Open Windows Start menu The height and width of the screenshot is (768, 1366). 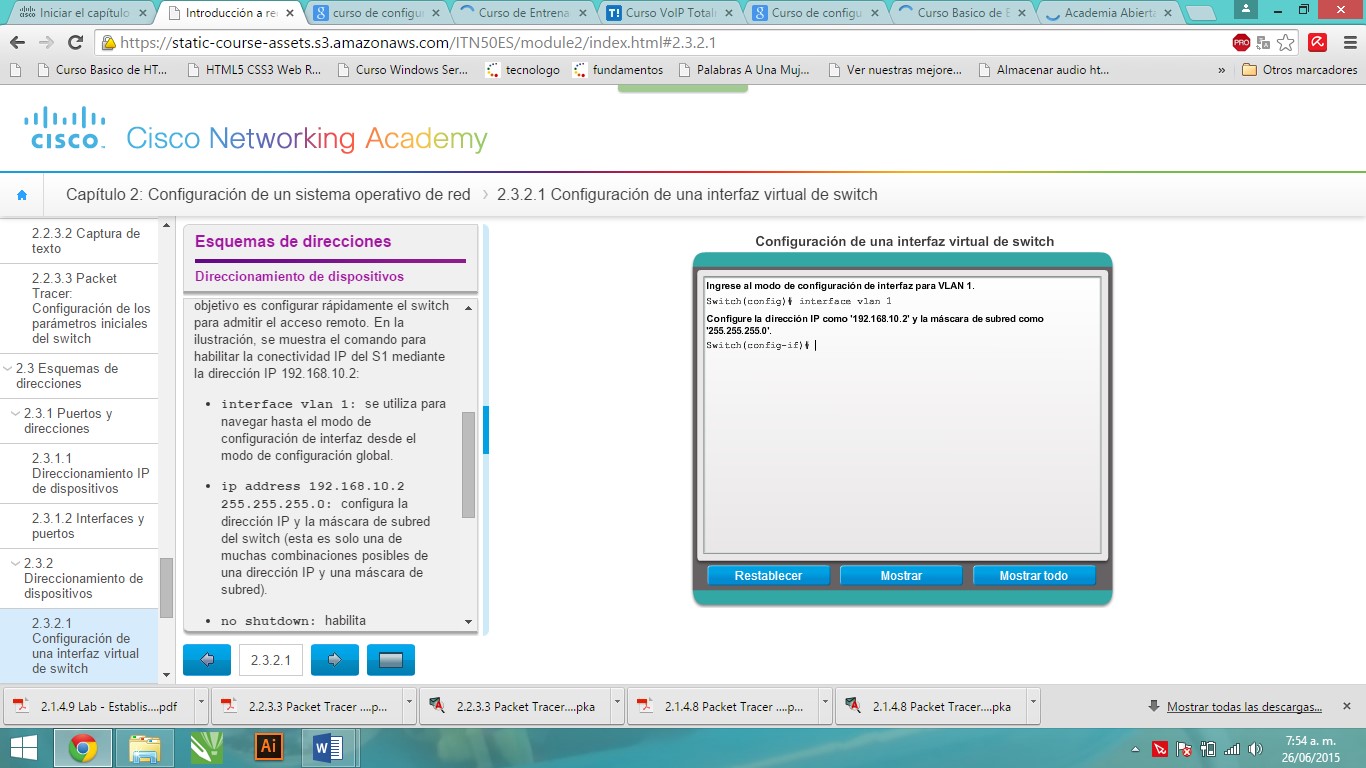pyautogui.click(x=24, y=747)
